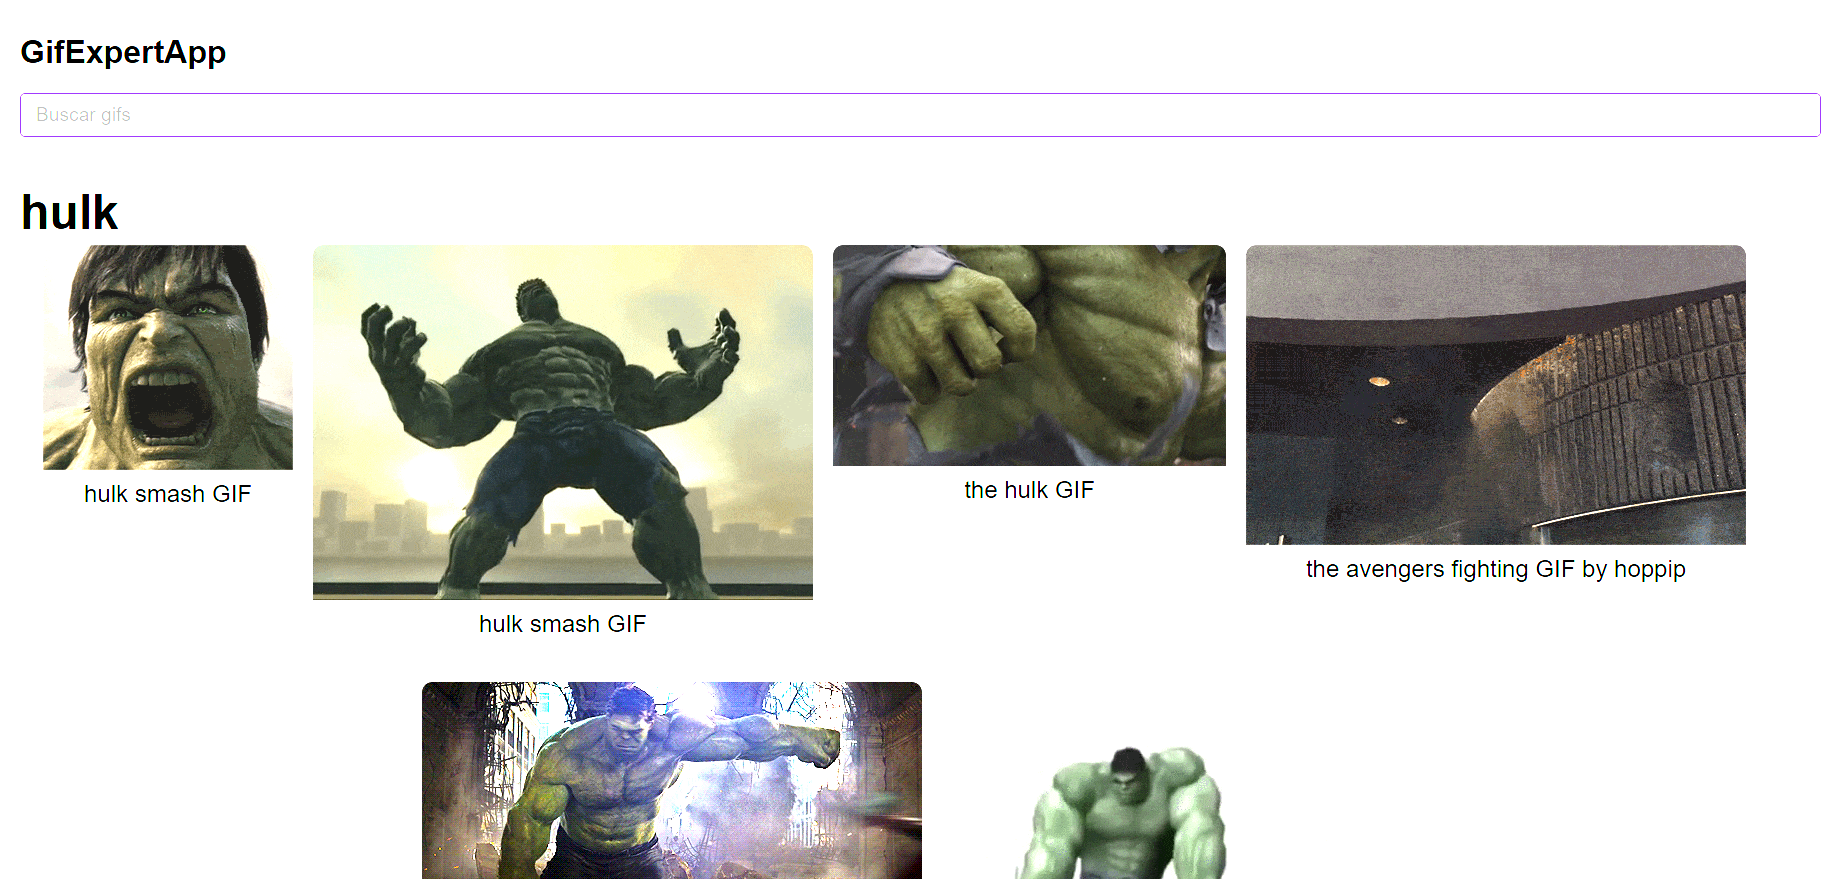Click hulk smash caption under skyline GIF
1833x879 pixels.
click(x=562, y=624)
